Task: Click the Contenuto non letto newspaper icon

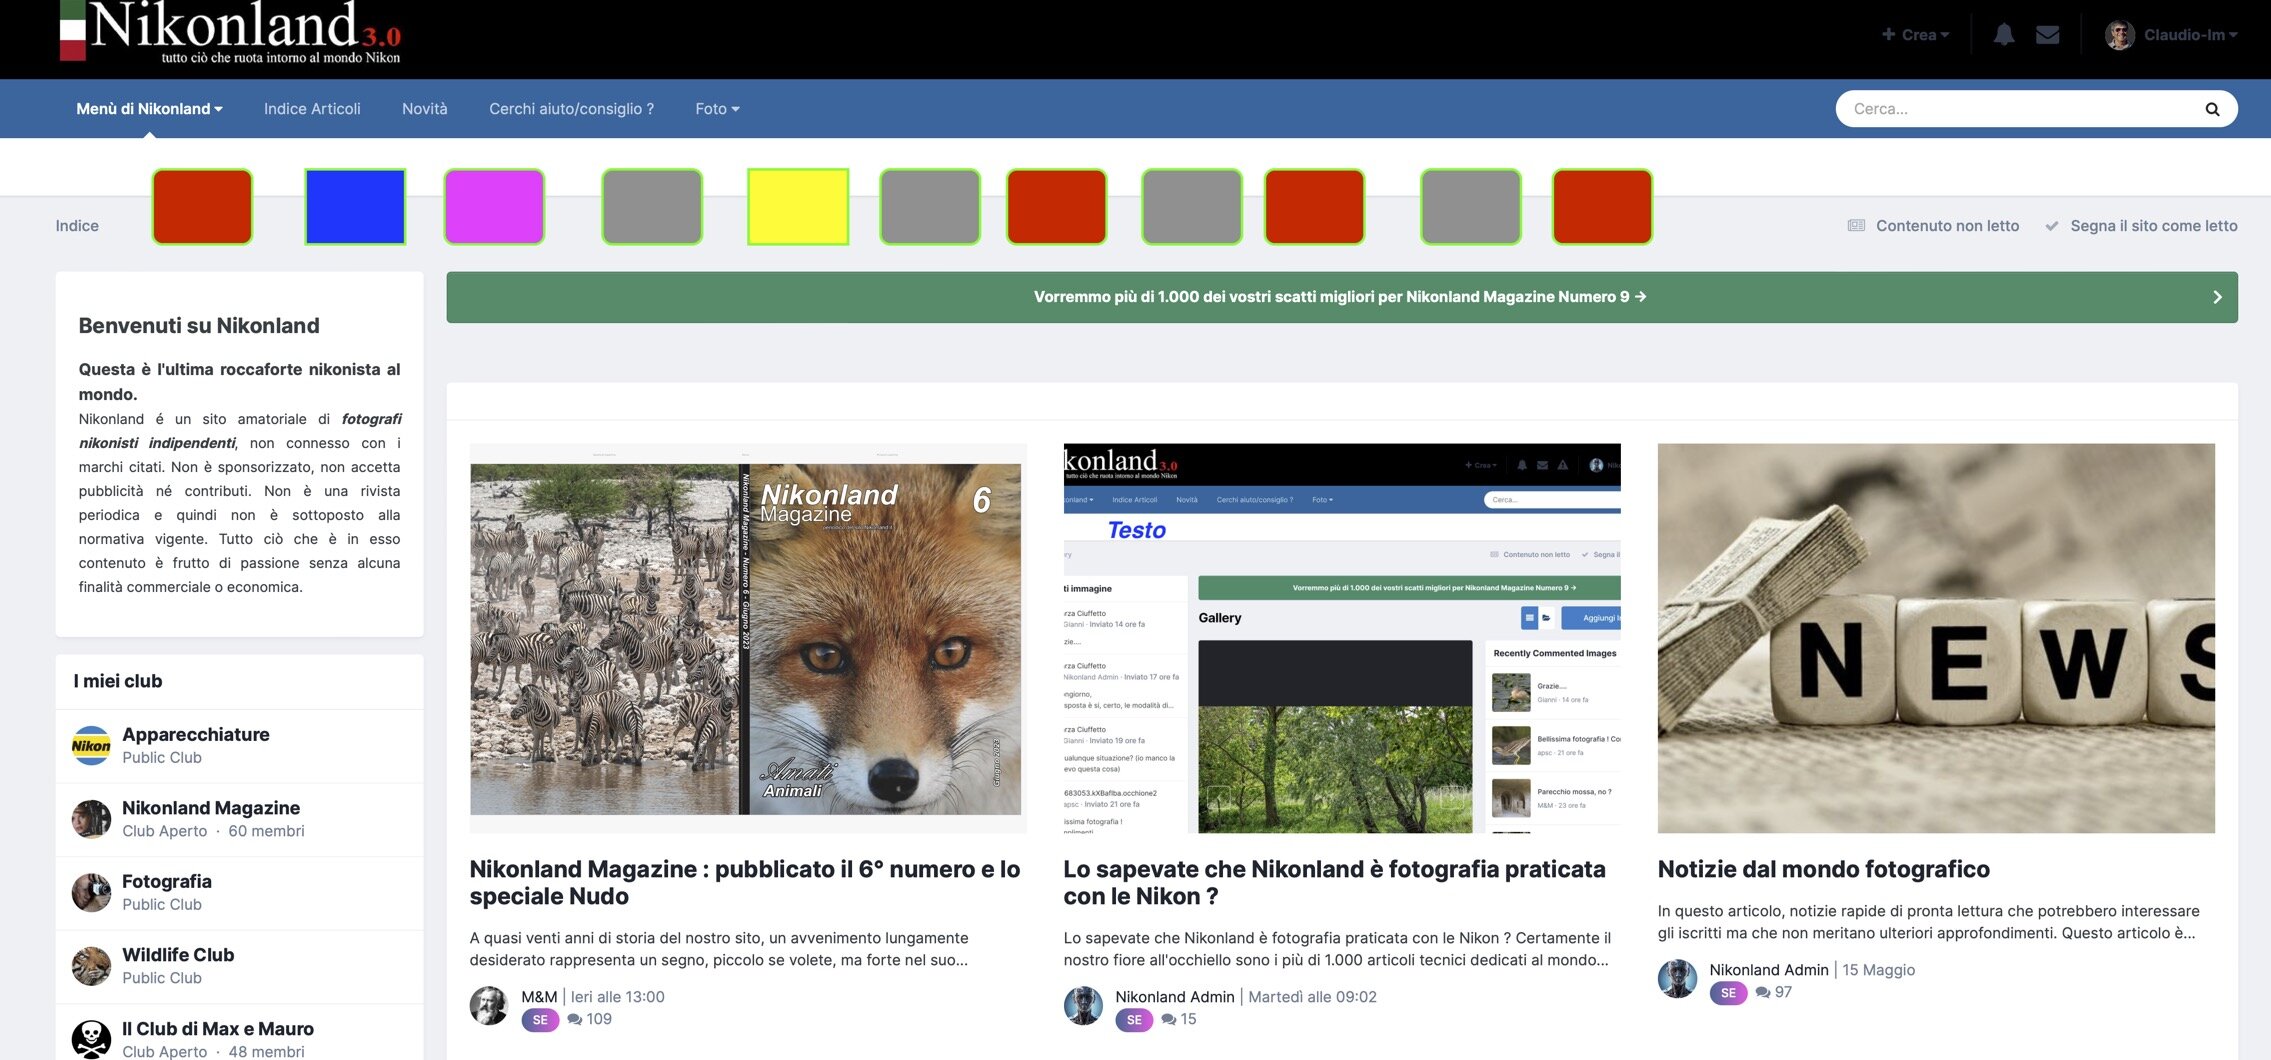Action: [1856, 226]
